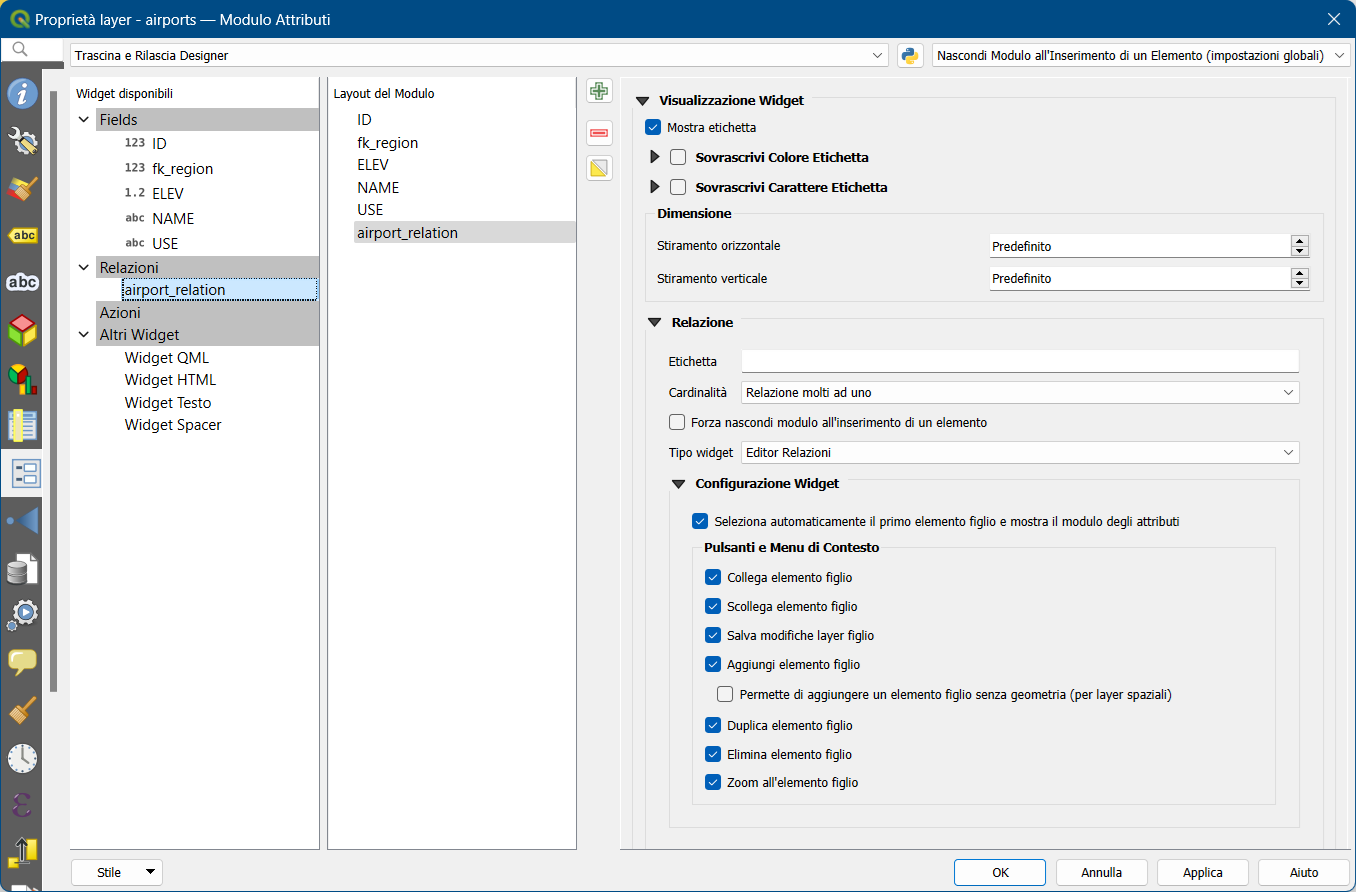This screenshot has width=1356, height=892.
Task: Click the green plus add container icon
Action: coord(599,91)
